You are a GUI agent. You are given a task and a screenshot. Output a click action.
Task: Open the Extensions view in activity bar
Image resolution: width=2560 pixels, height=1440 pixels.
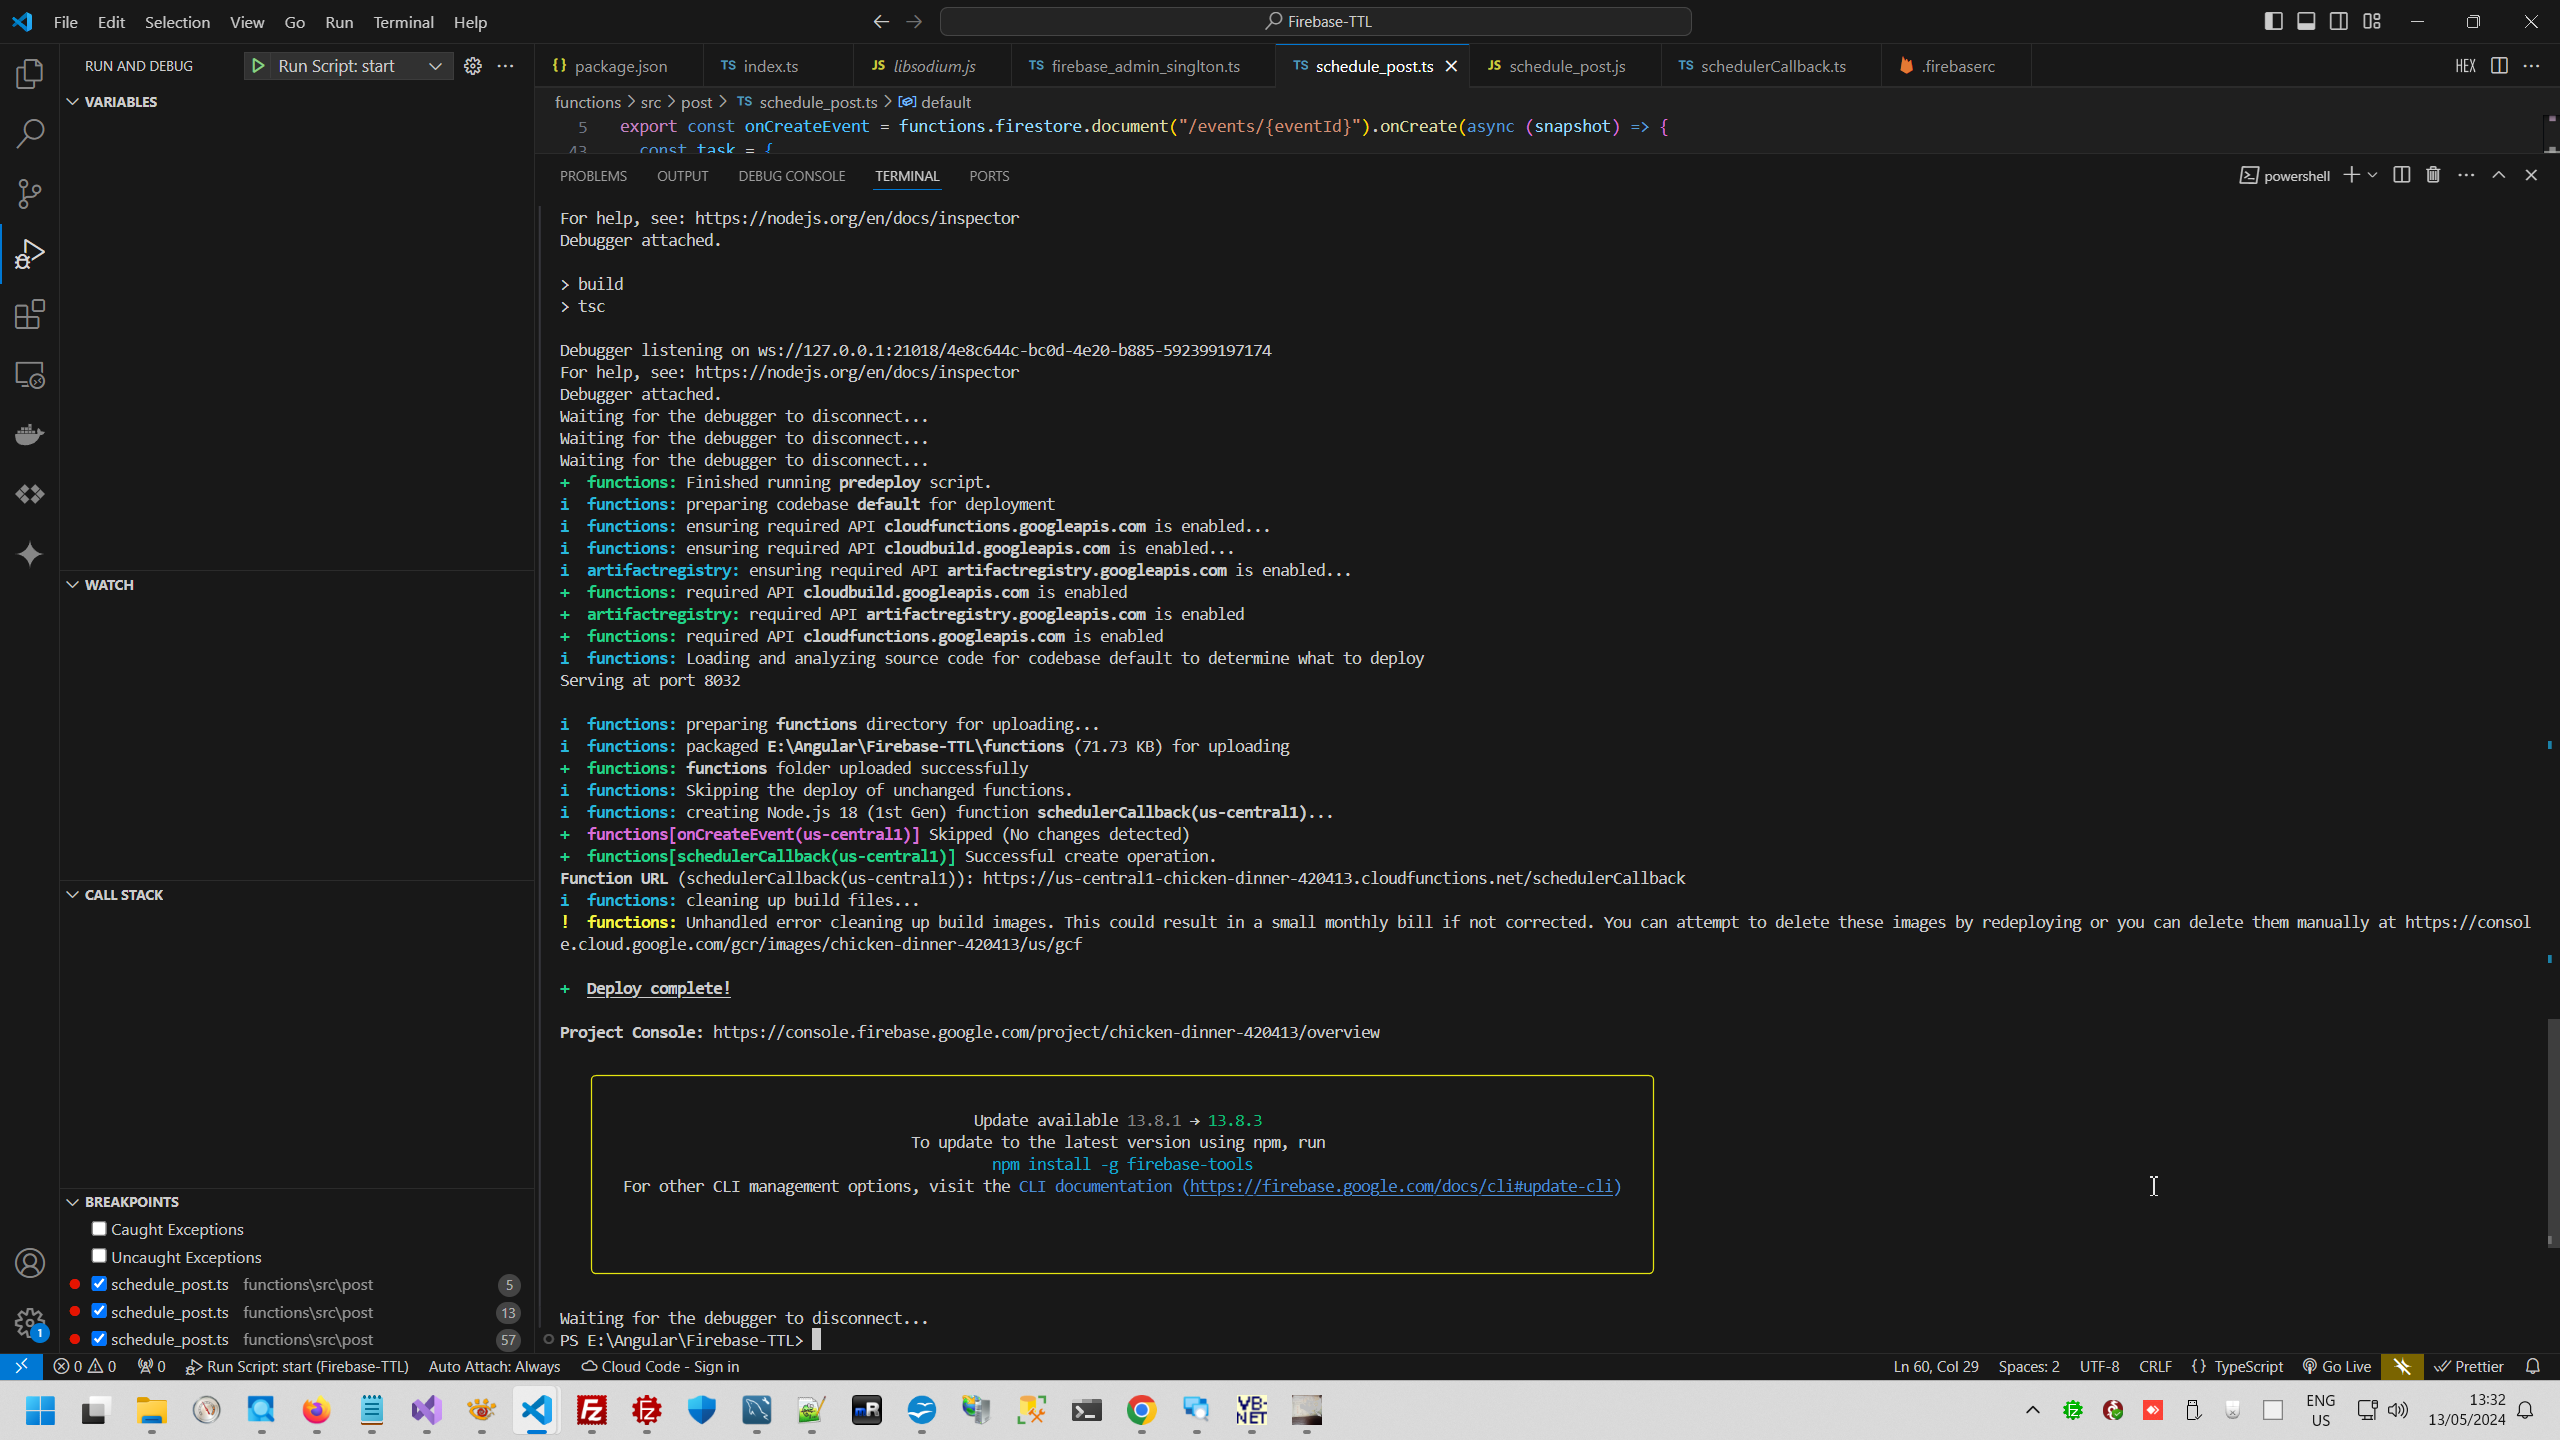click(x=30, y=315)
